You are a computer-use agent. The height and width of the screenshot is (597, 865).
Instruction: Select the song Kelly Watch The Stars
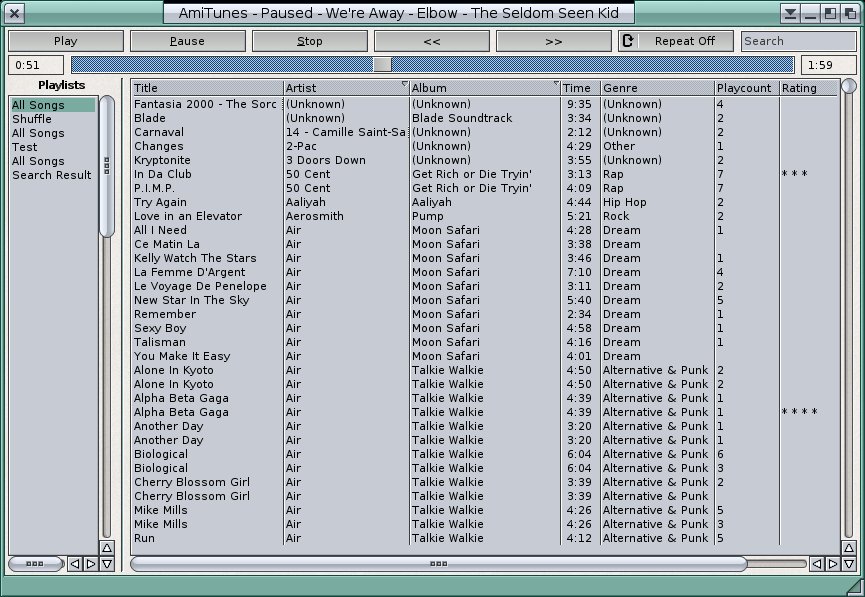[x=485, y=258]
